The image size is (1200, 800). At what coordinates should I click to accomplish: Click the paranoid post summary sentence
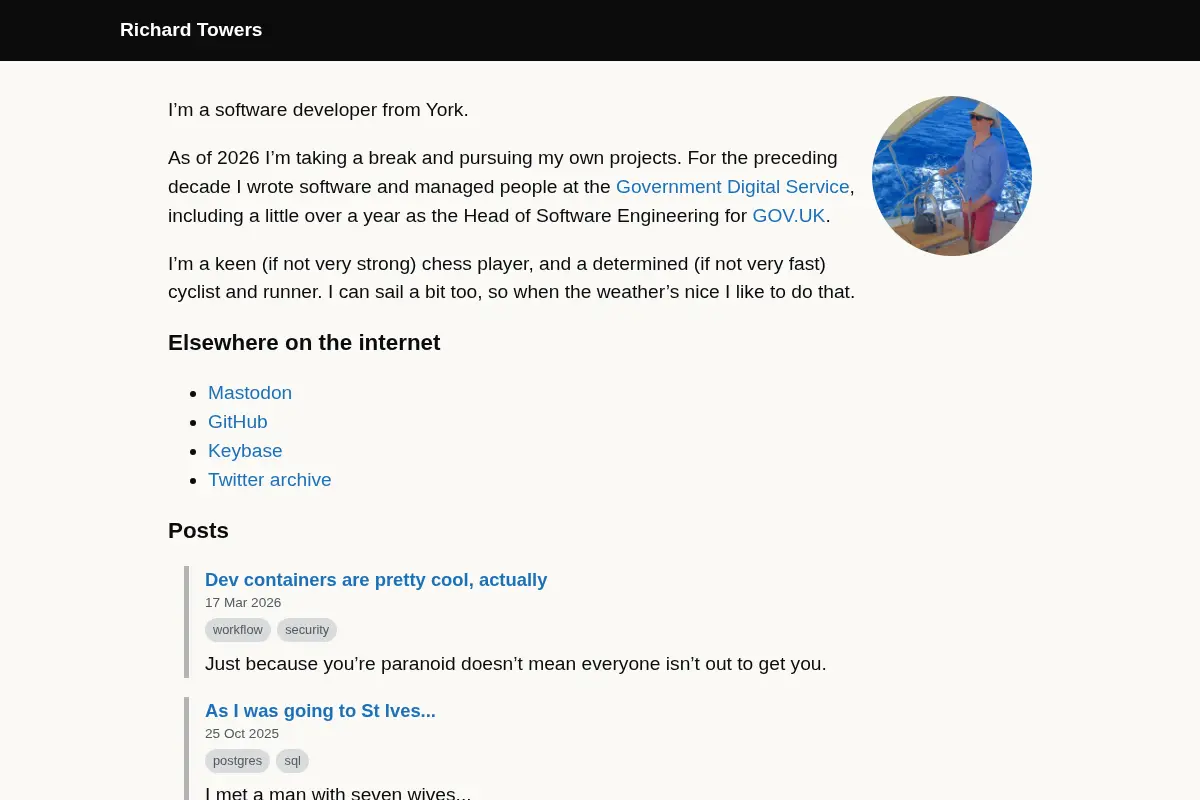516,664
